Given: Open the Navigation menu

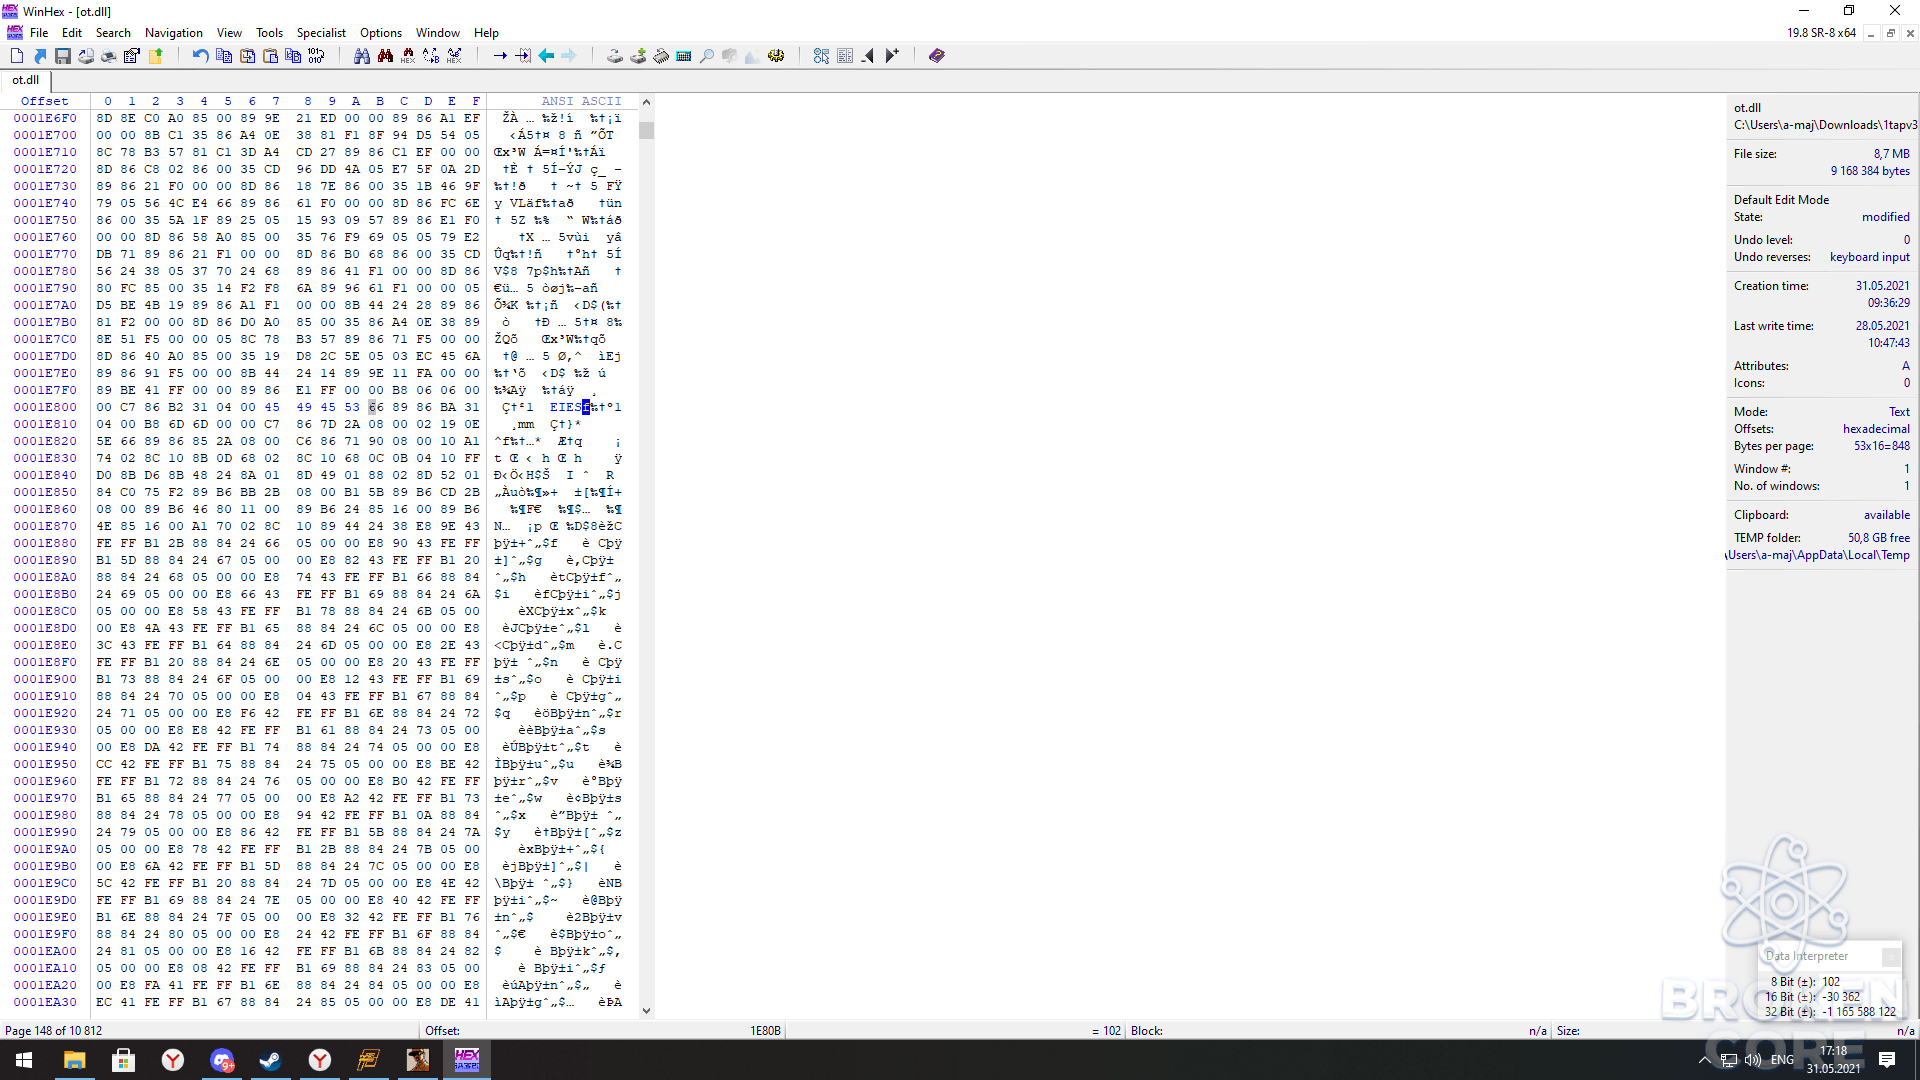Looking at the screenshot, I should 173,33.
